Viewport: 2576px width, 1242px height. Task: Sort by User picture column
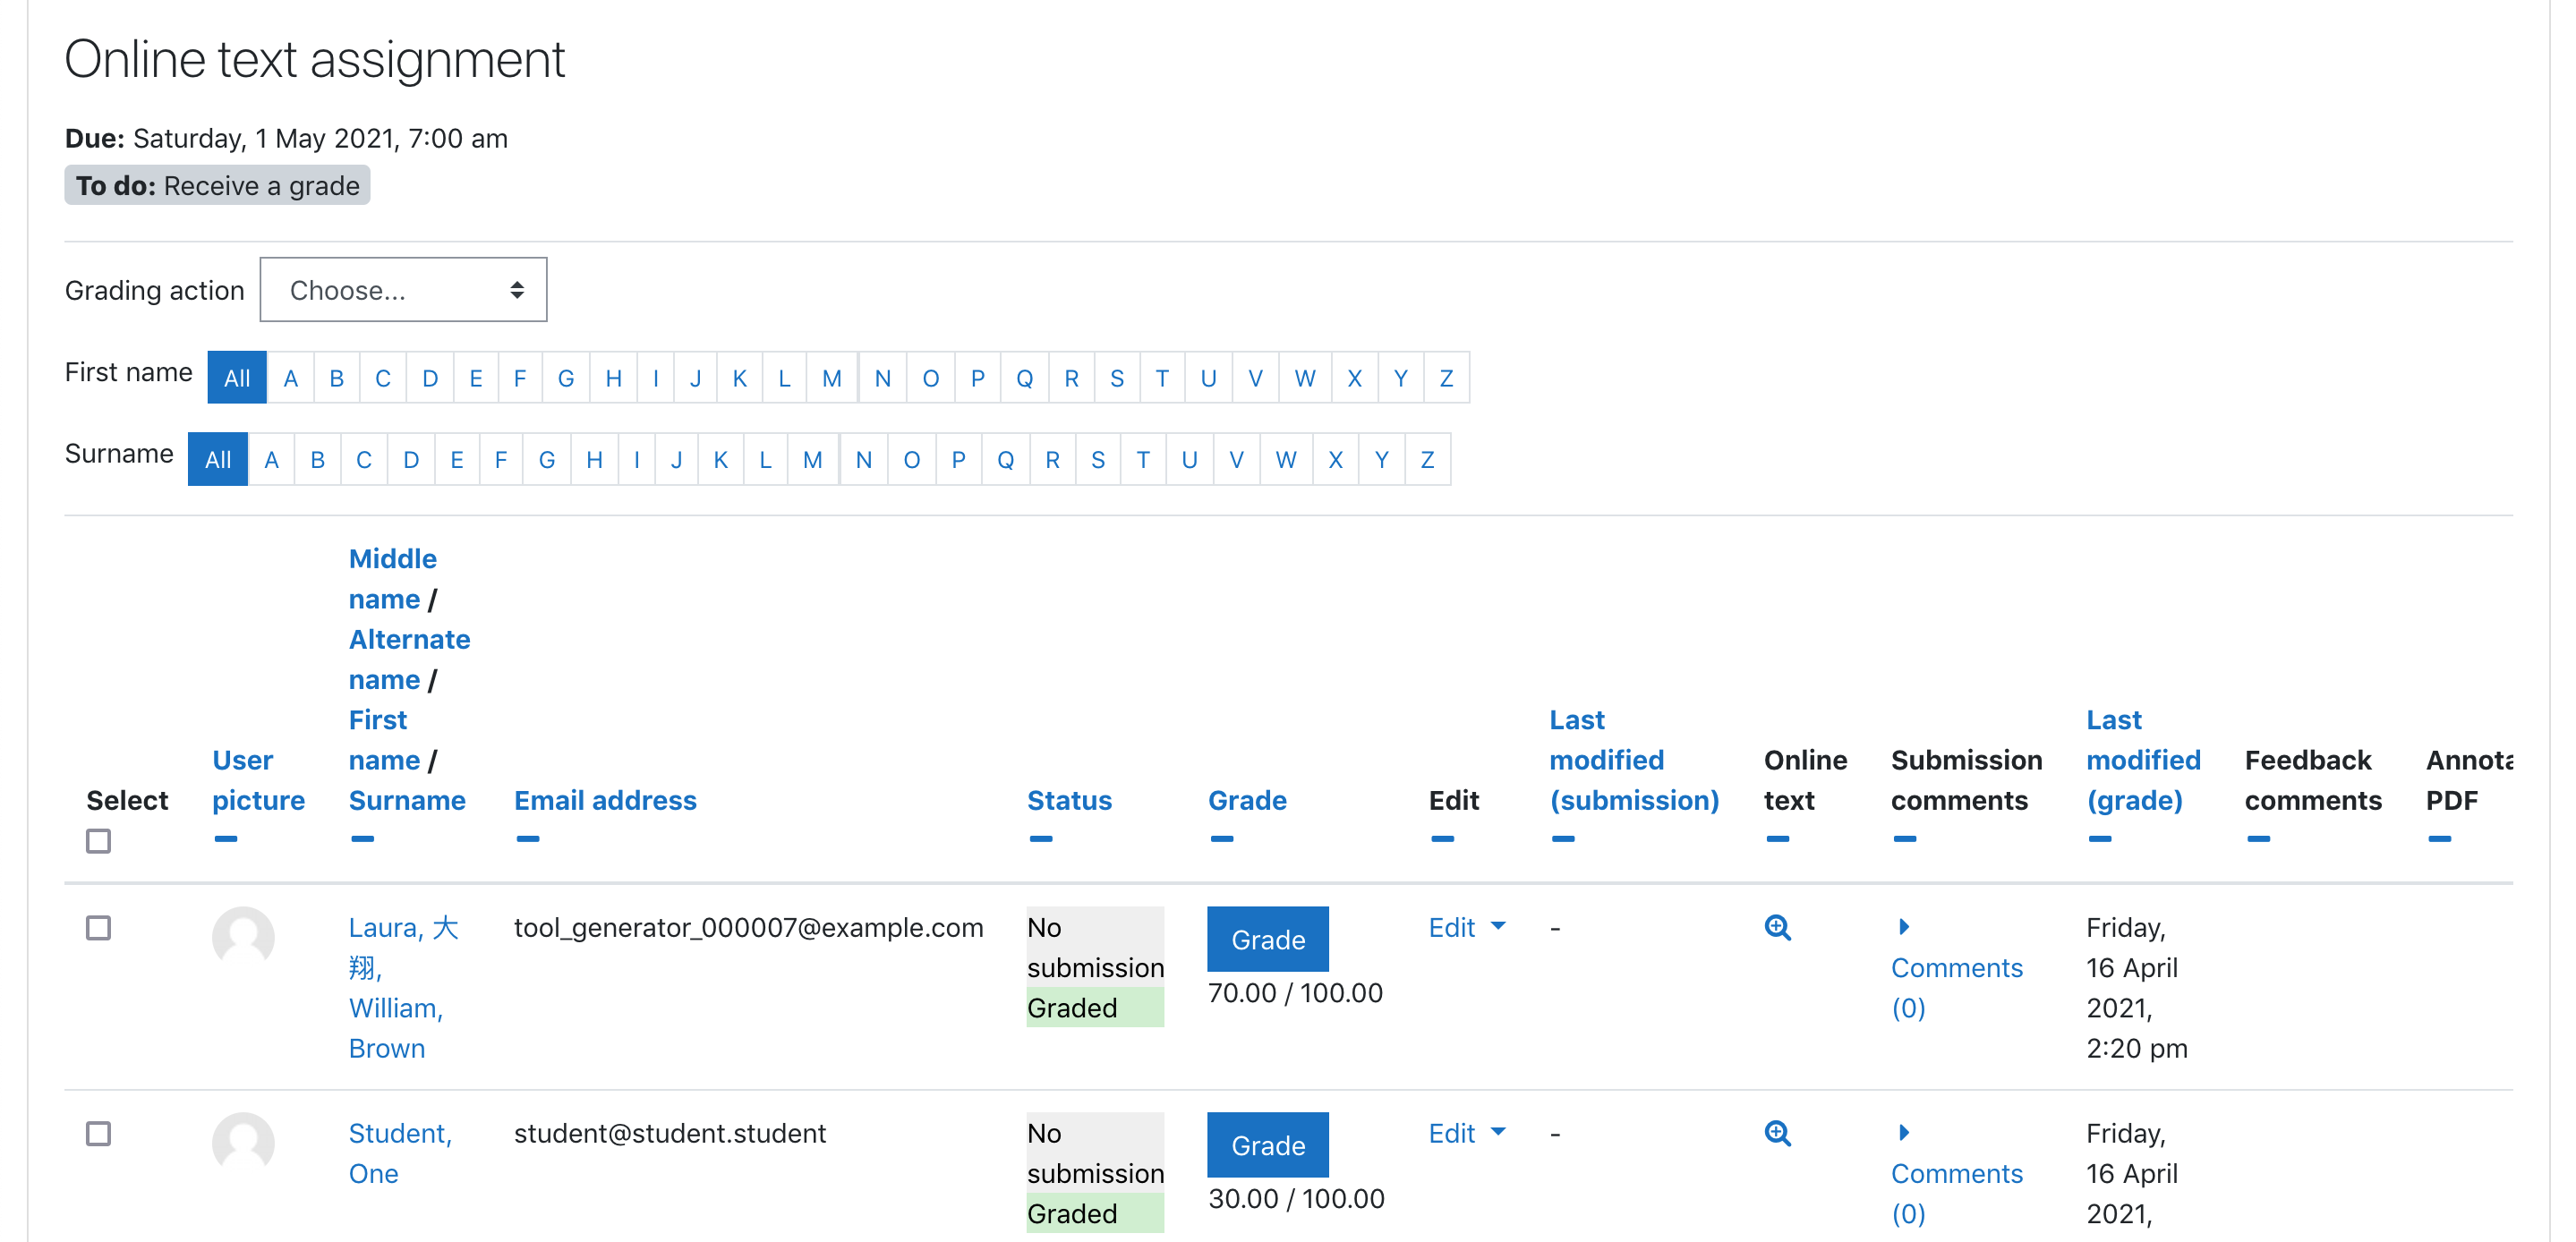tap(258, 780)
